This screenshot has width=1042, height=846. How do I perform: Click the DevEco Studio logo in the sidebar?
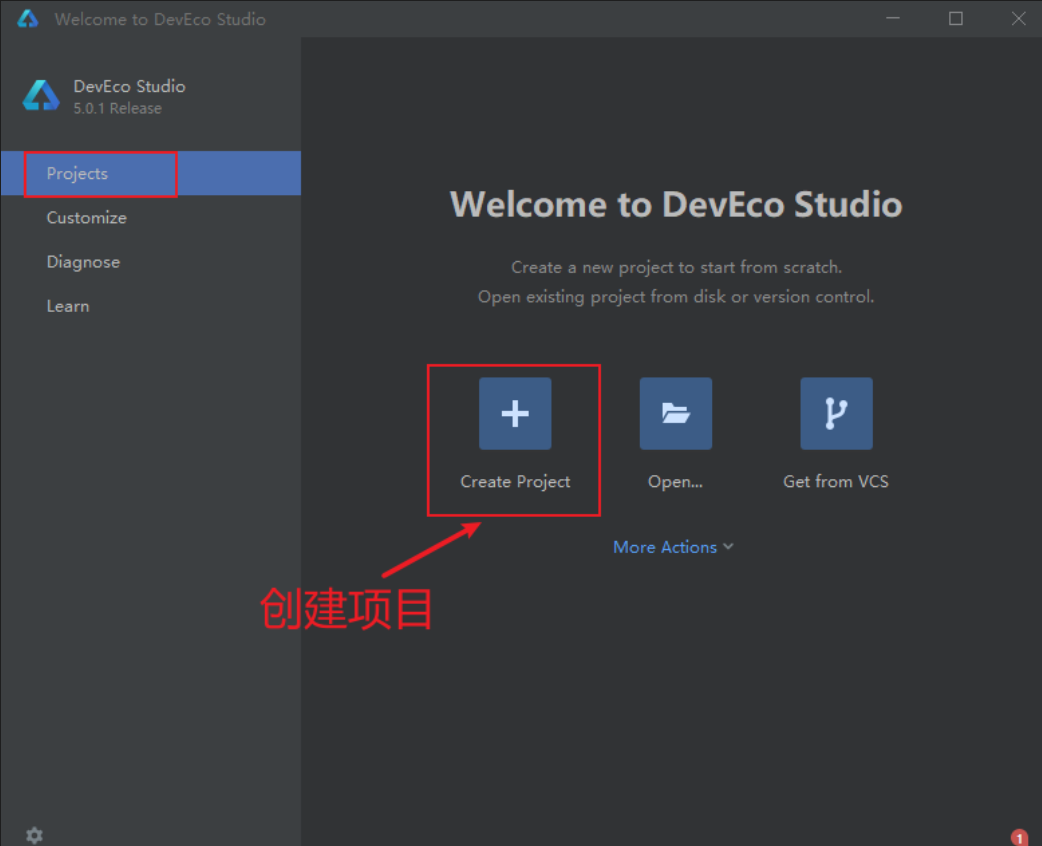tap(41, 96)
